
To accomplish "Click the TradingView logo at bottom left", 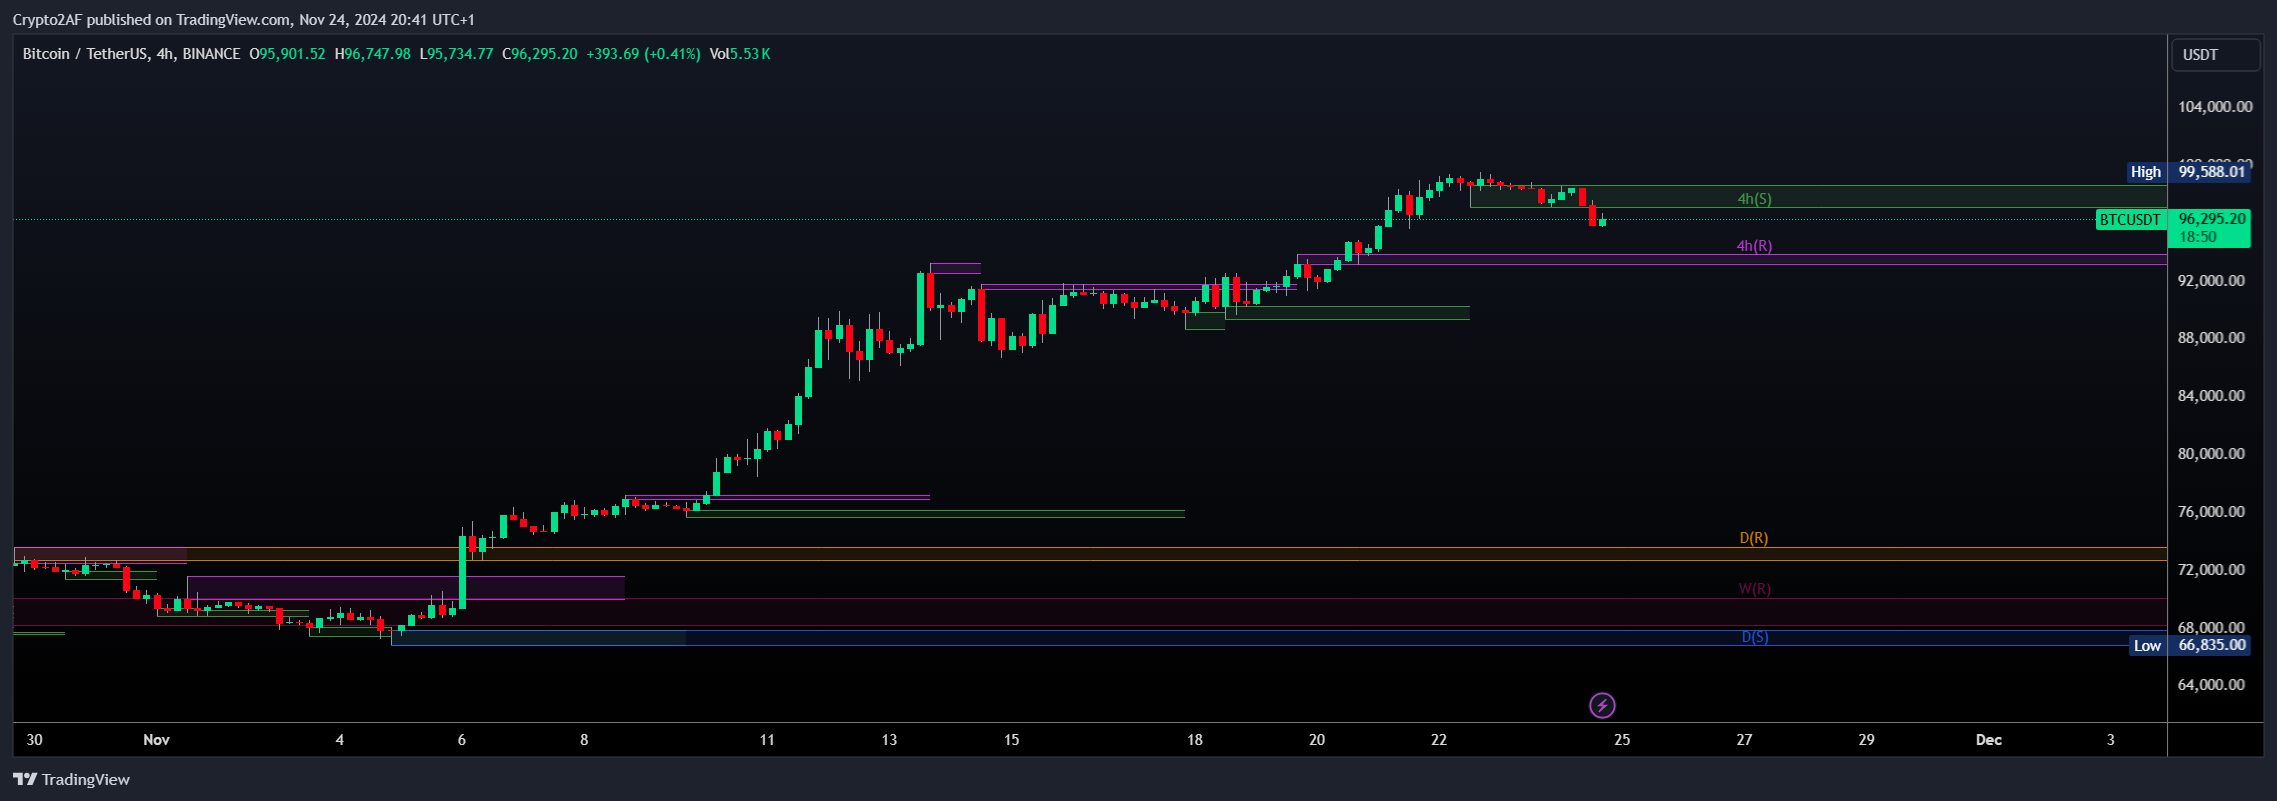I will (71, 780).
